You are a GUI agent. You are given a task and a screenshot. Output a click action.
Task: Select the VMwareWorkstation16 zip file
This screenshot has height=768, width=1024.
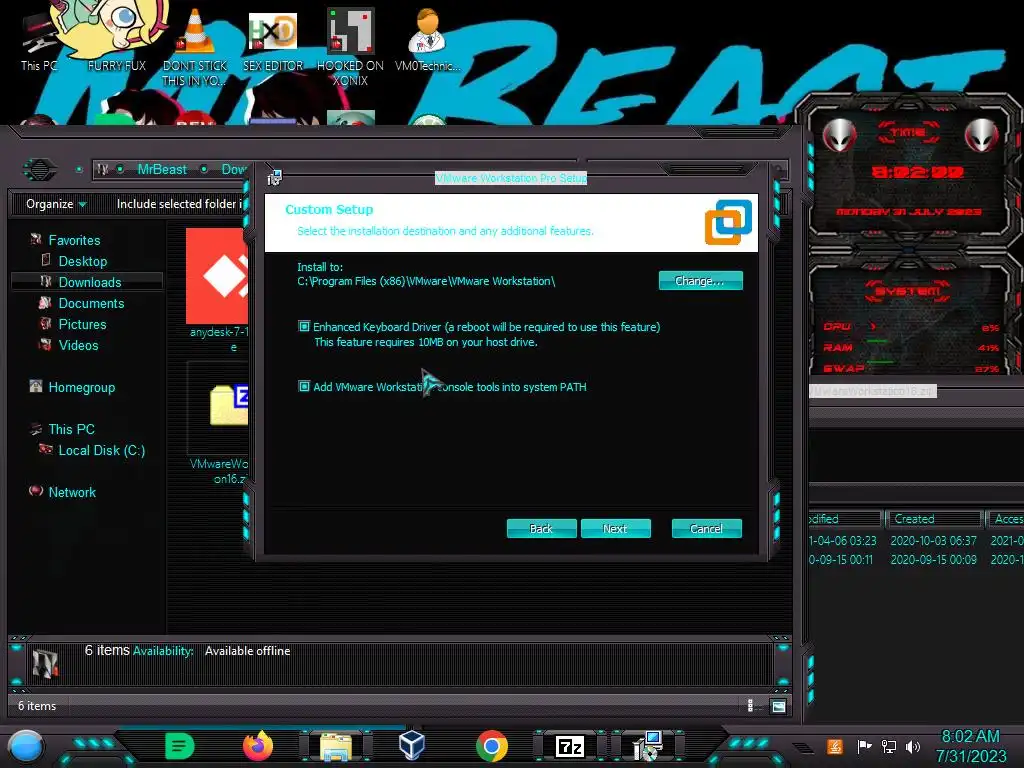[219, 424]
